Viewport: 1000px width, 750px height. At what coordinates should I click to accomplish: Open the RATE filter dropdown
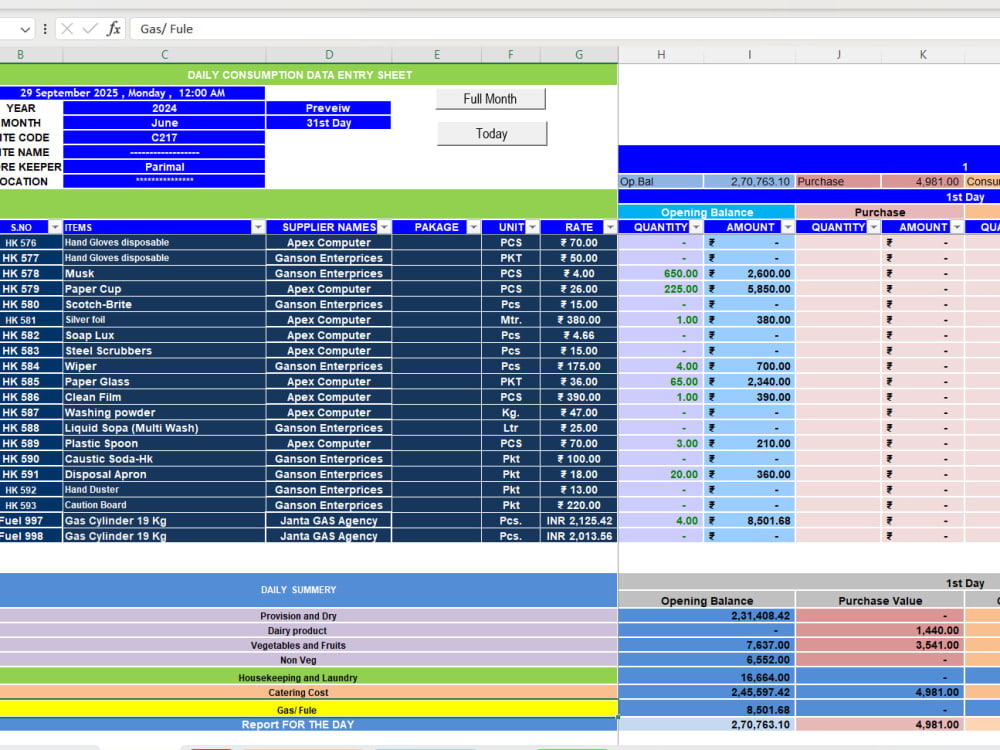(610, 228)
